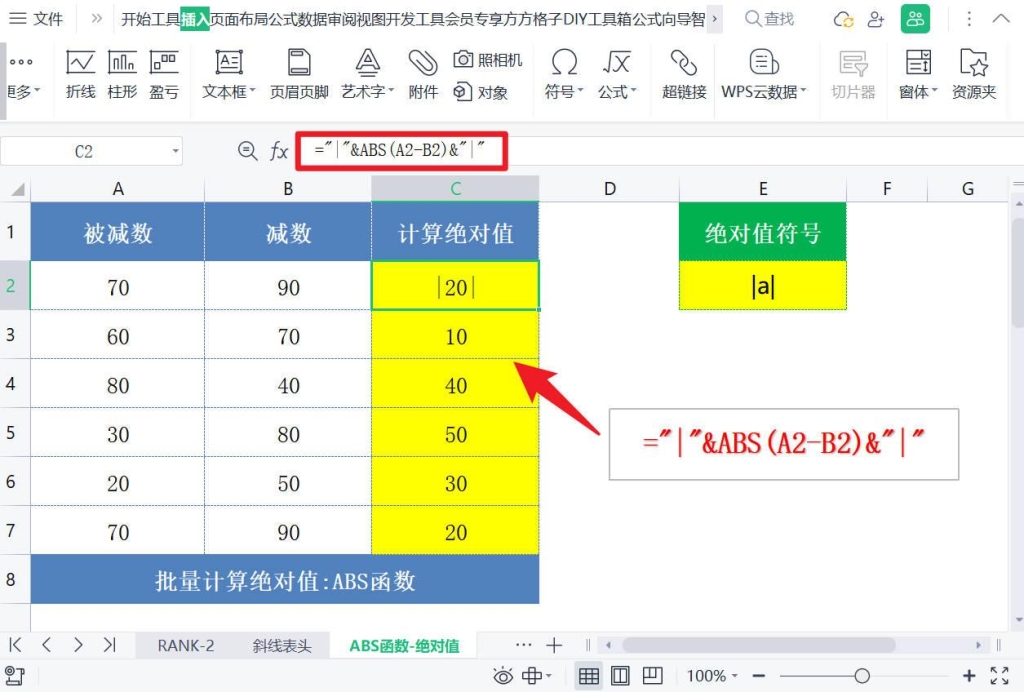Click the header and footer (页眉页脚) icon
Image resolution: width=1024 pixels, height=692 pixels.
pos(299,74)
